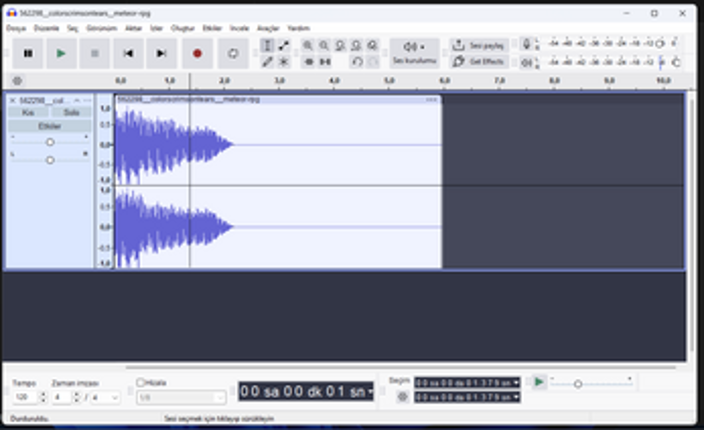Solo the track using Solo button
The image size is (704, 430).
click(70, 113)
